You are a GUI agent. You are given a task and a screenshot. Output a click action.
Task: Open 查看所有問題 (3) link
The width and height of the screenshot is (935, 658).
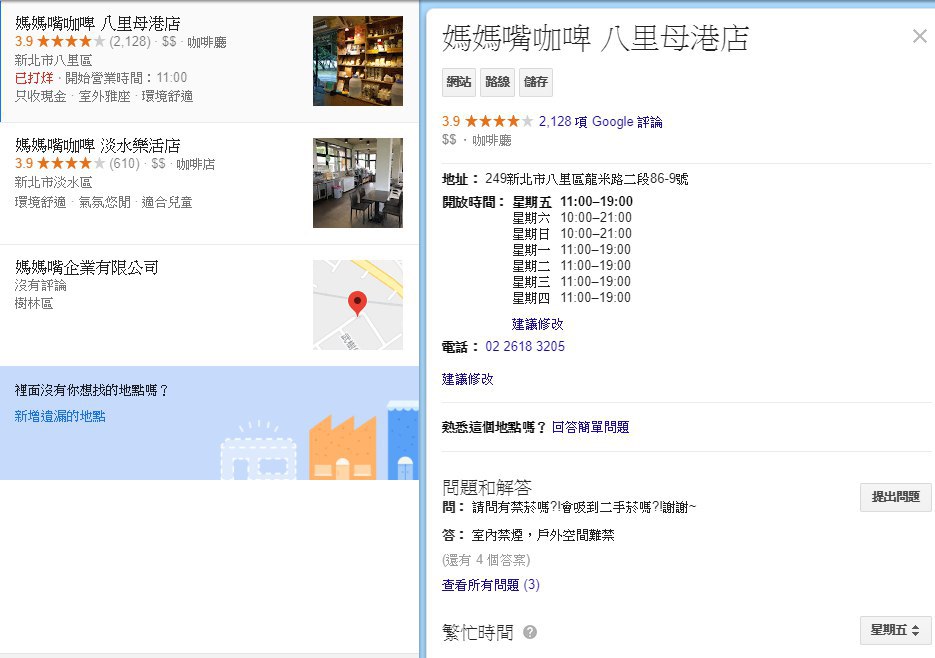pyautogui.click(x=490, y=585)
